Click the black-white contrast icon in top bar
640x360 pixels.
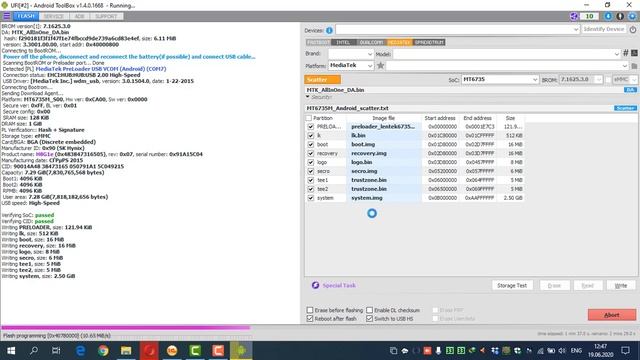[x=620, y=16]
